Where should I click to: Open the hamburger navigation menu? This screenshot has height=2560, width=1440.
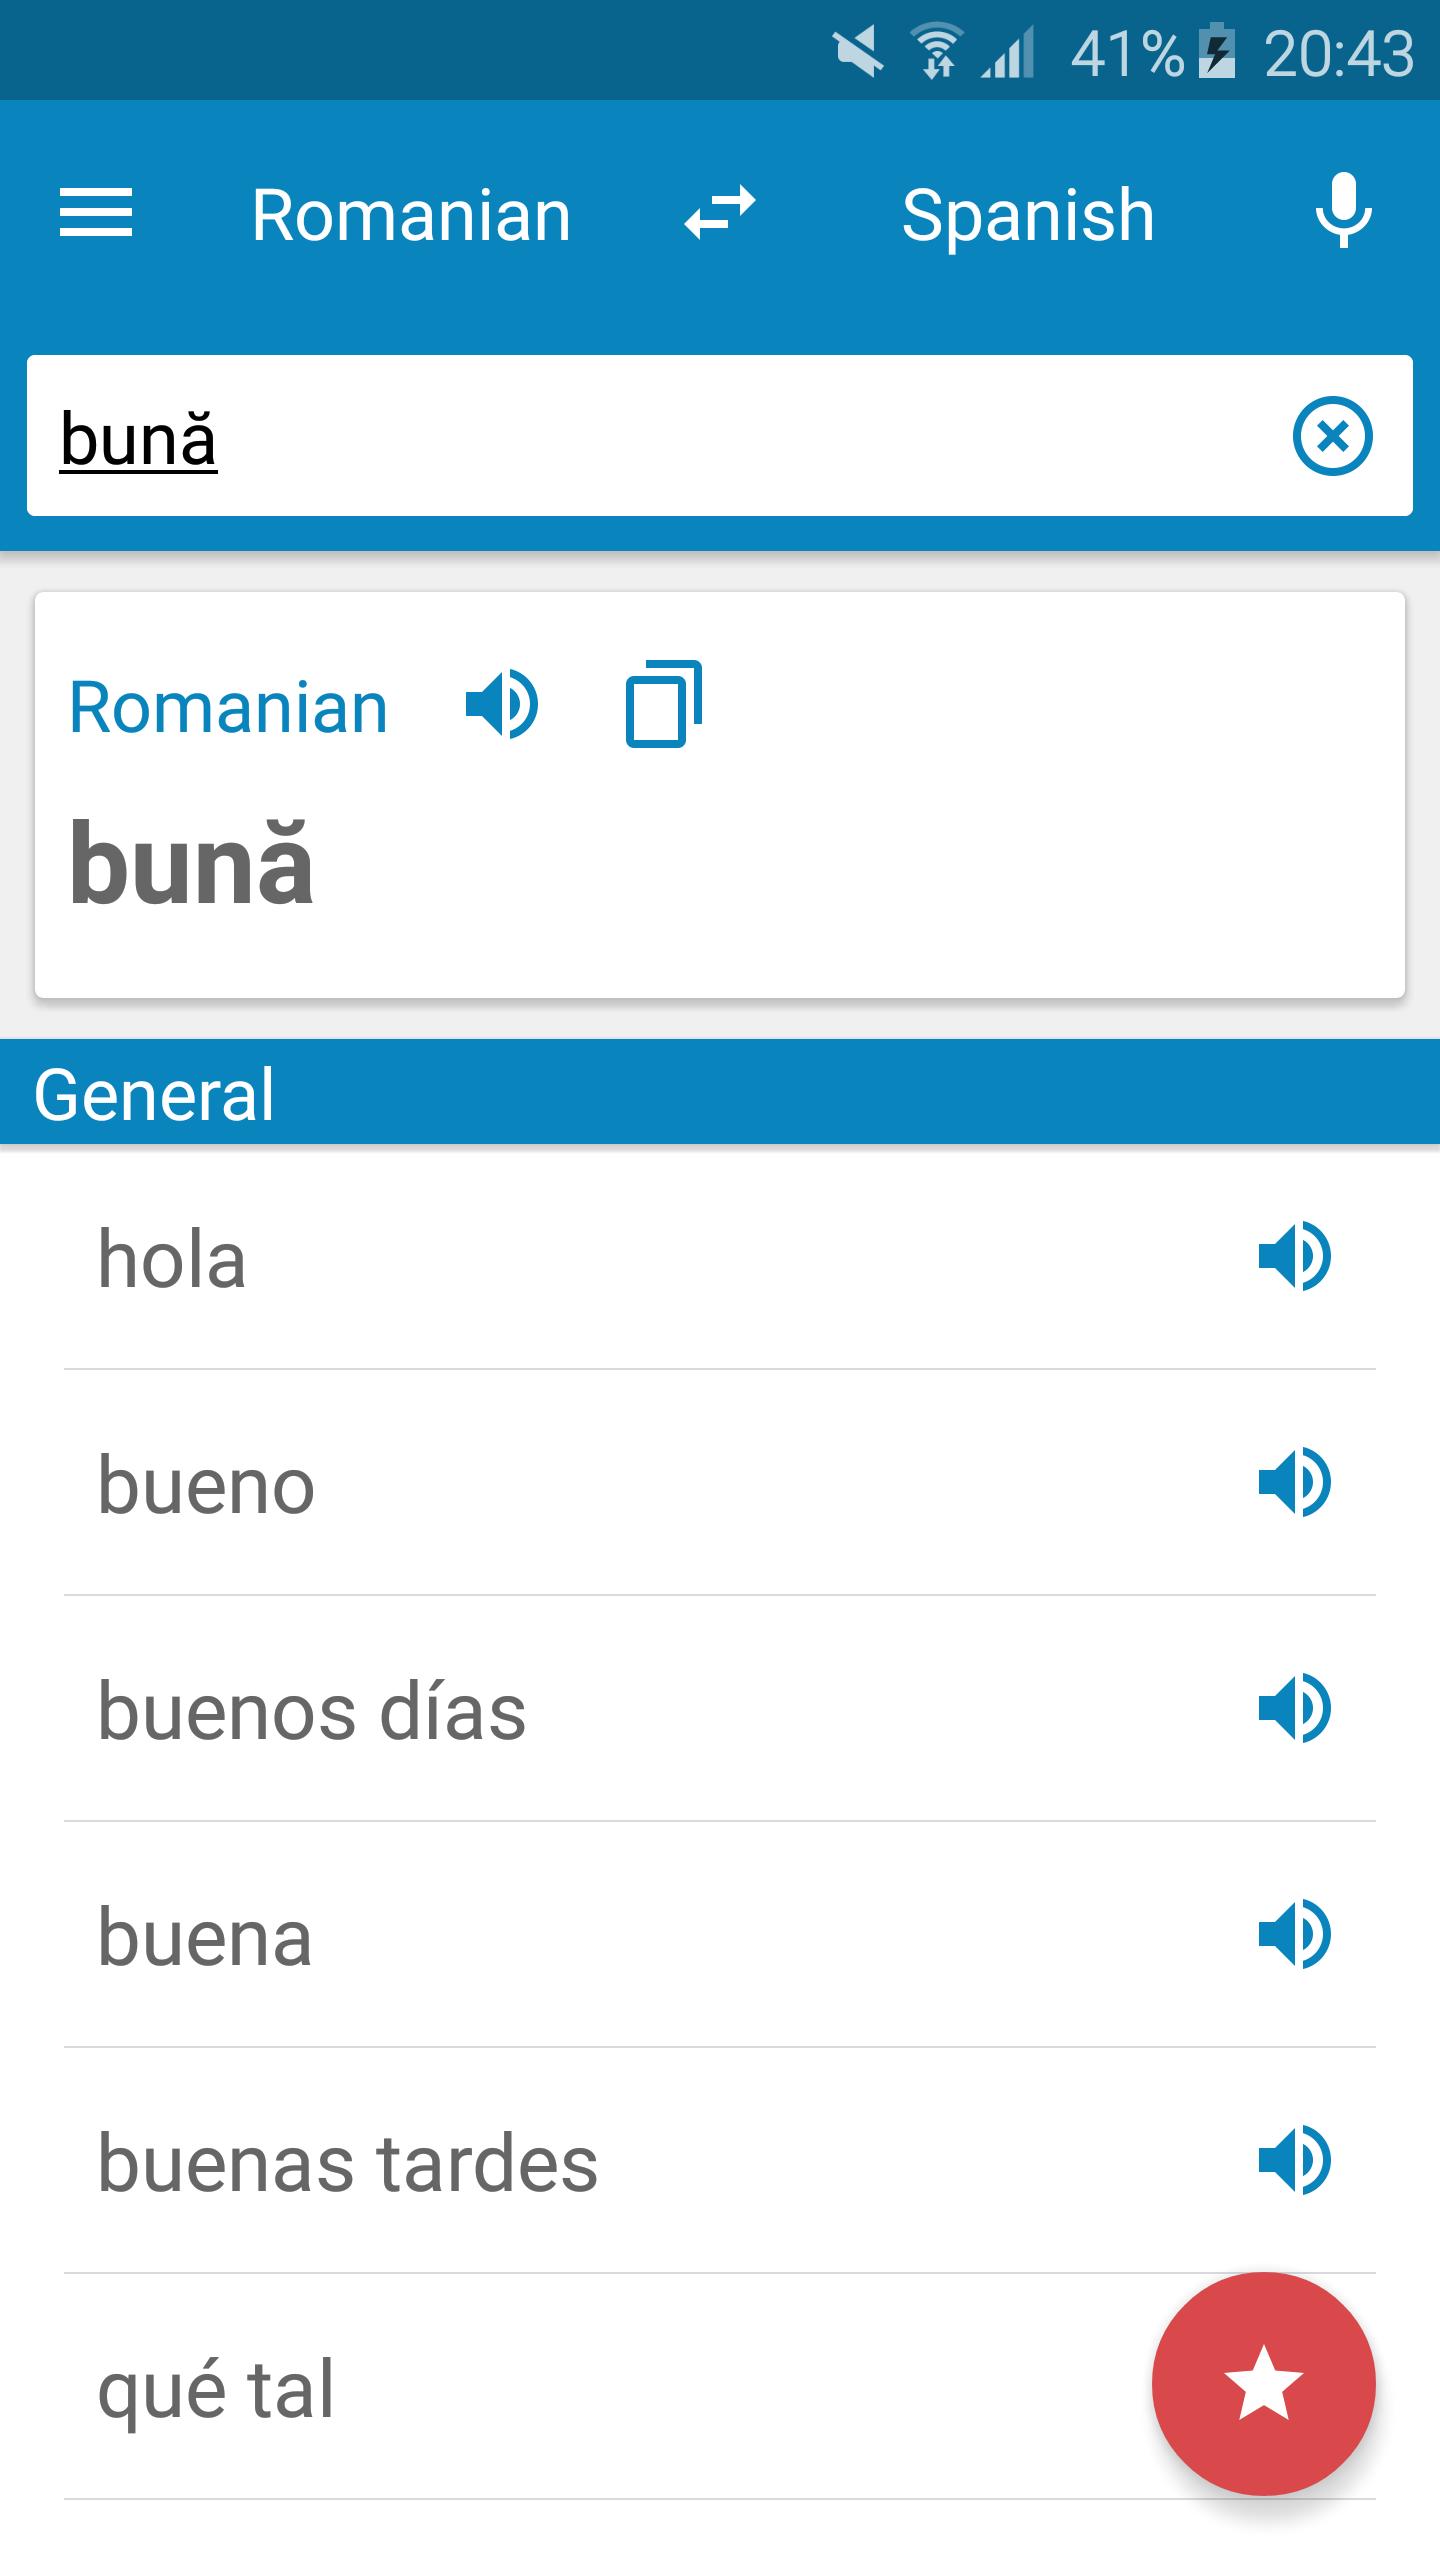click(96, 214)
